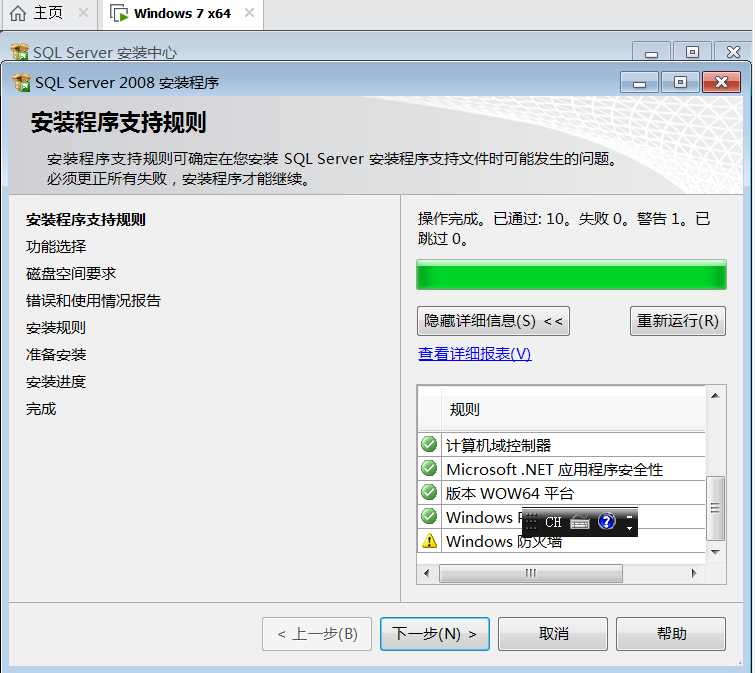This screenshot has width=755, height=673.
Task: Select the 错误和使用情况报告 step
Action: [93, 301]
